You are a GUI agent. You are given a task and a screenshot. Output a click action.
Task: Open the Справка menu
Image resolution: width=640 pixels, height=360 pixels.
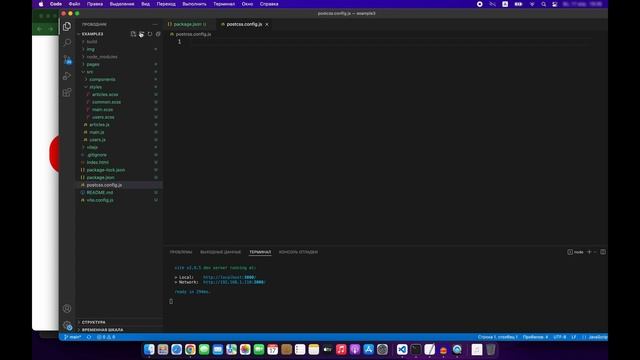click(x=269, y=4)
